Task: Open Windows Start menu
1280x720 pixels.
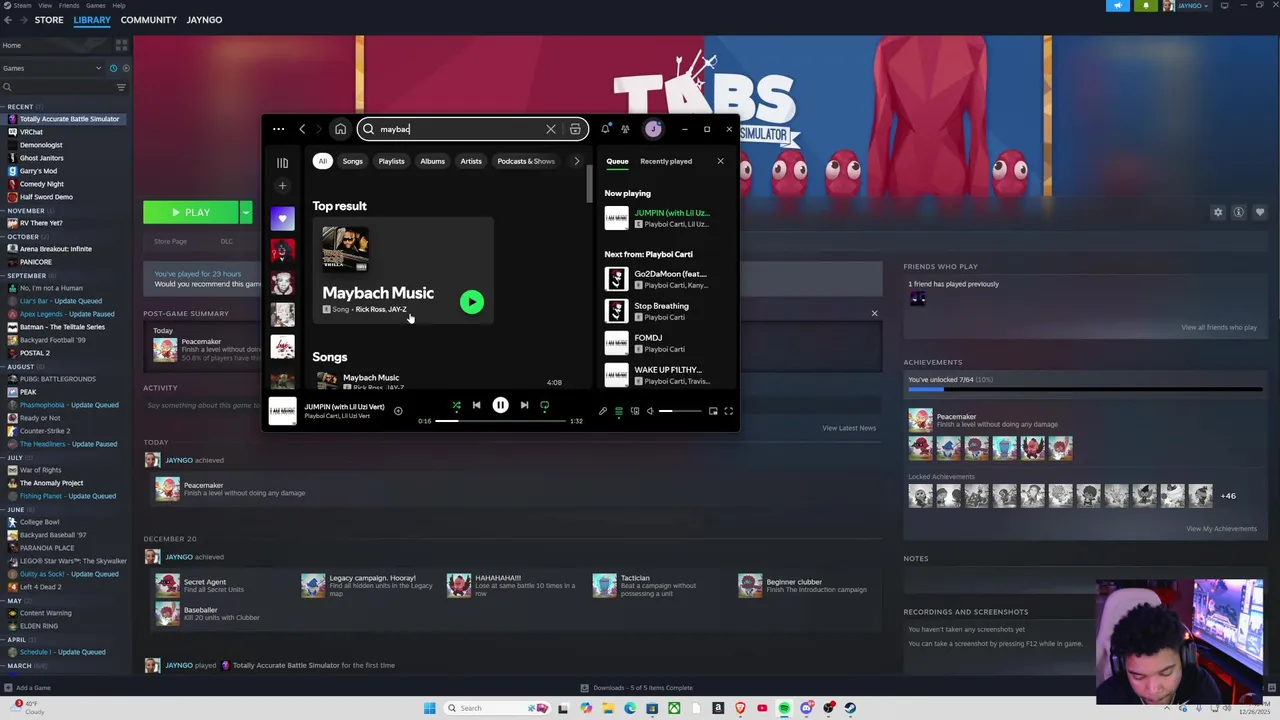Action: pyautogui.click(x=430, y=708)
